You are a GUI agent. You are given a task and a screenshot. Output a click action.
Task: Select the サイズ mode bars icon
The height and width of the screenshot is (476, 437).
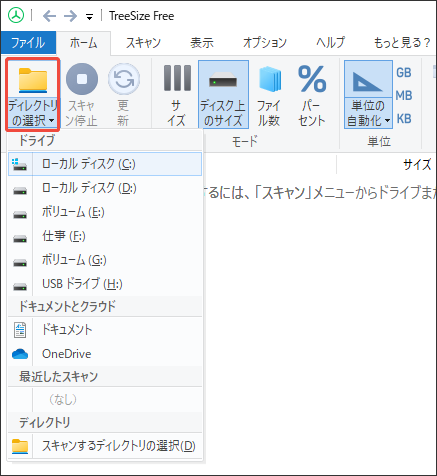pos(177,78)
